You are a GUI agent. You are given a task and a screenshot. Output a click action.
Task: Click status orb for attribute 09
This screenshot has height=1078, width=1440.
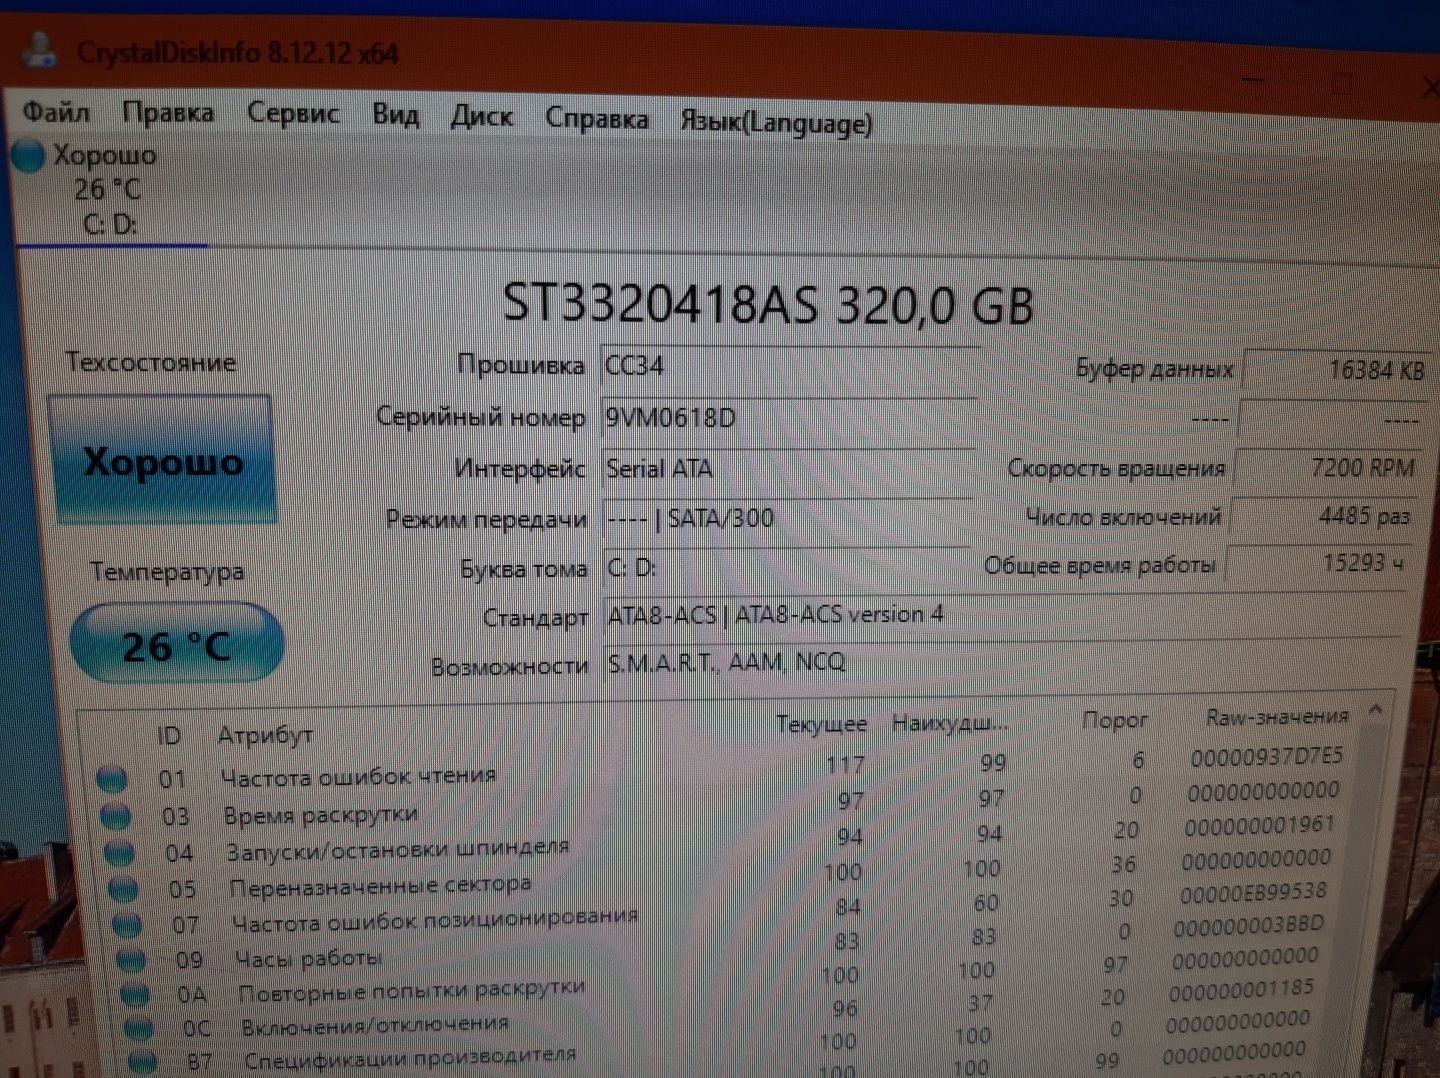point(132,960)
